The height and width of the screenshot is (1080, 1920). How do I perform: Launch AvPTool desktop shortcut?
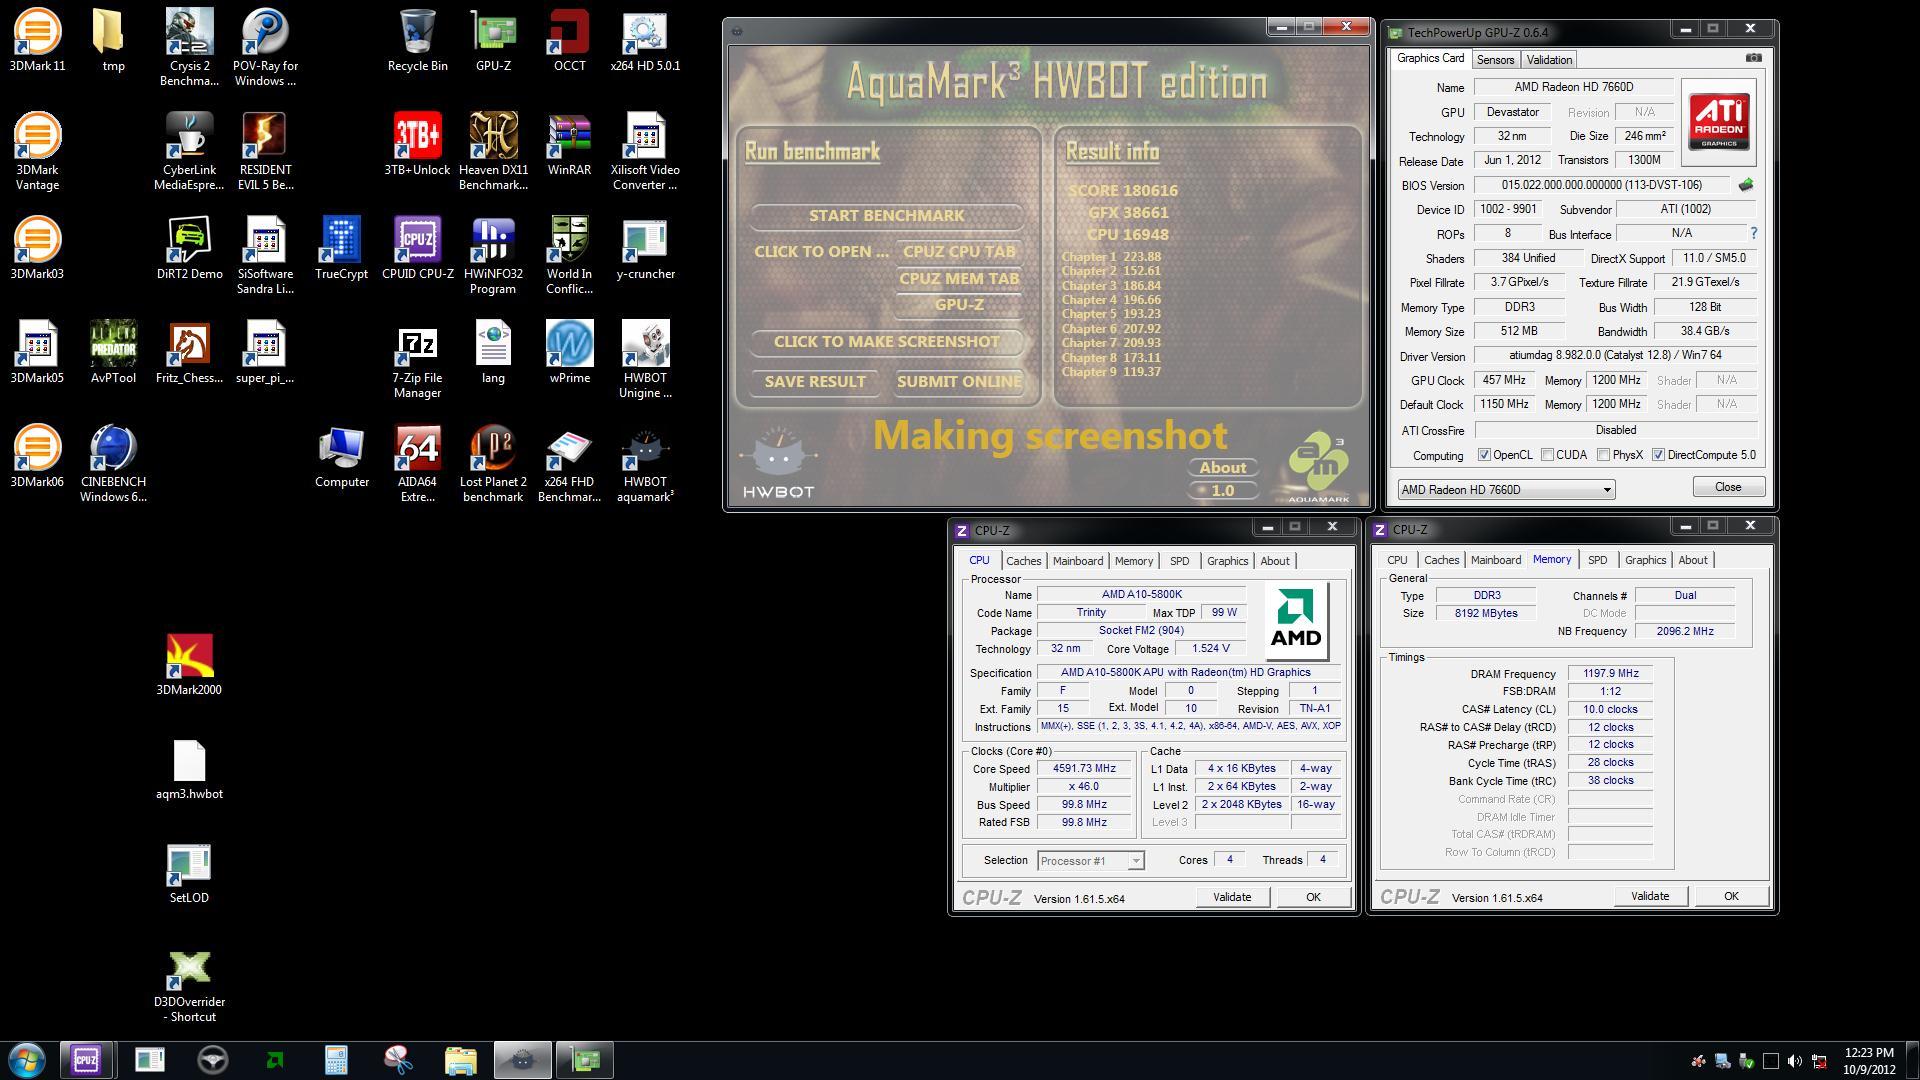coord(113,353)
